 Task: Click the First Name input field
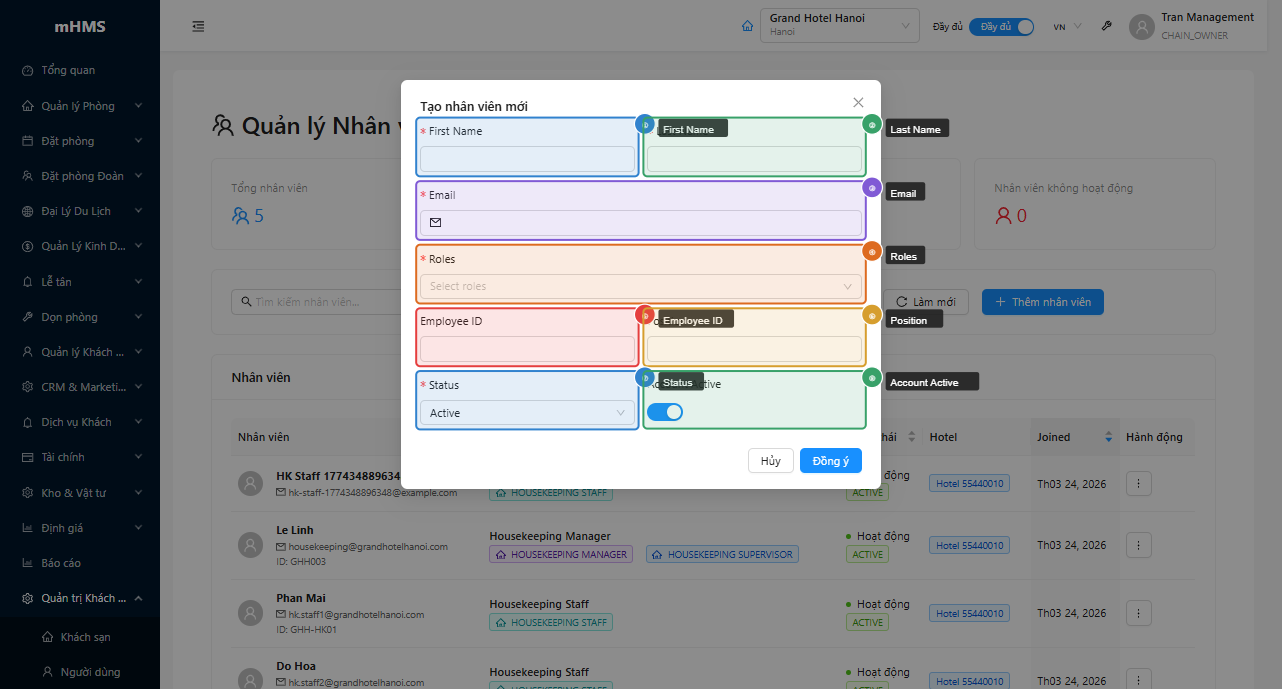pos(527,159)
